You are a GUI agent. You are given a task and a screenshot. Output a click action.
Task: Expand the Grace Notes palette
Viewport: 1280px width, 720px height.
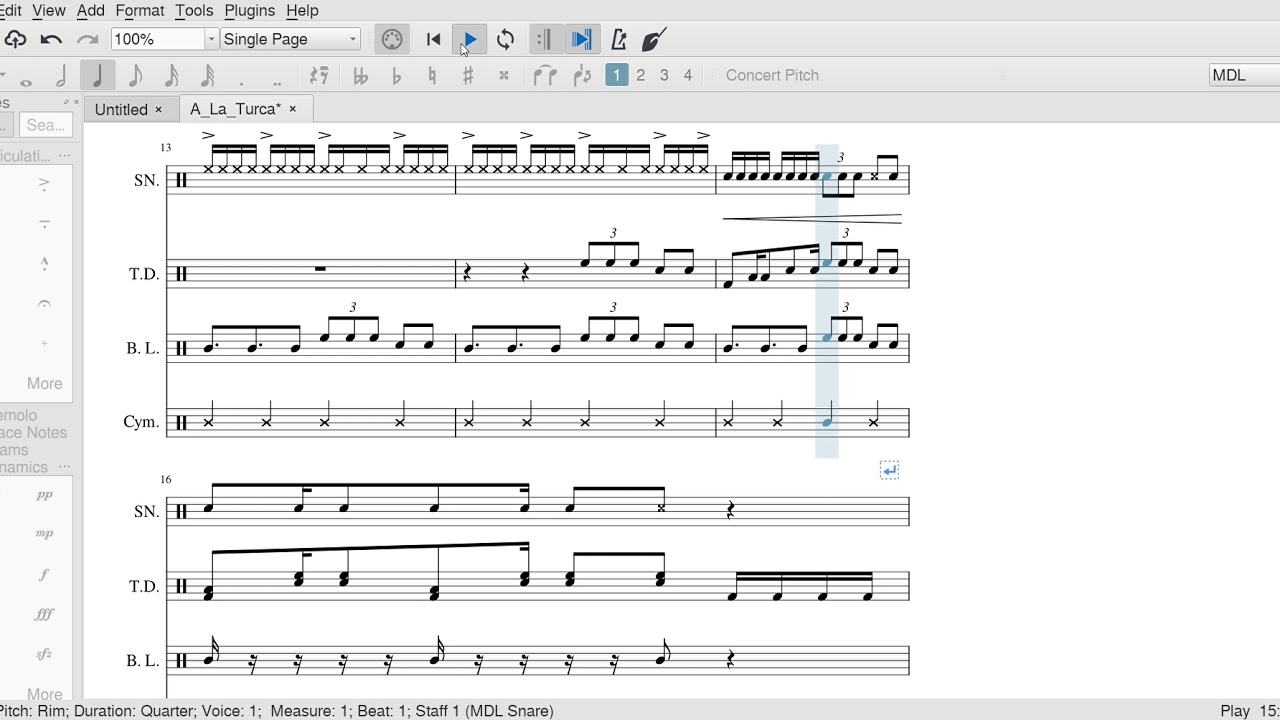coord(33,433)
